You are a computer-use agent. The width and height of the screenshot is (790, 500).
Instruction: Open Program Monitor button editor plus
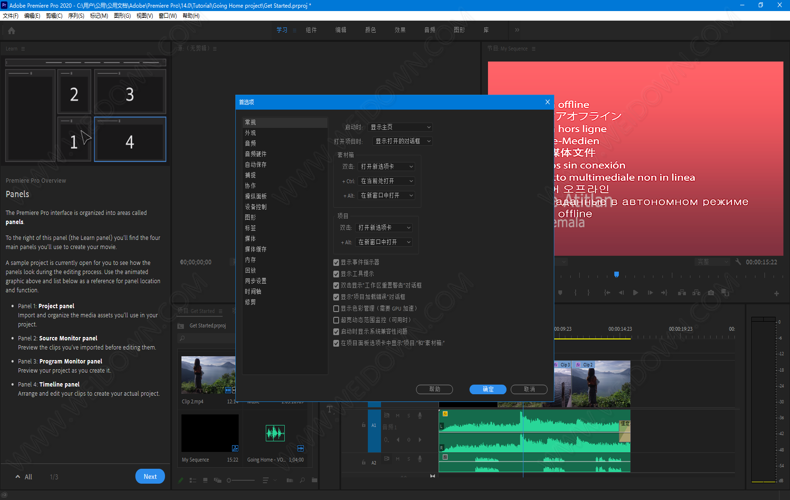pyautogui.click(x=776, y=293)
